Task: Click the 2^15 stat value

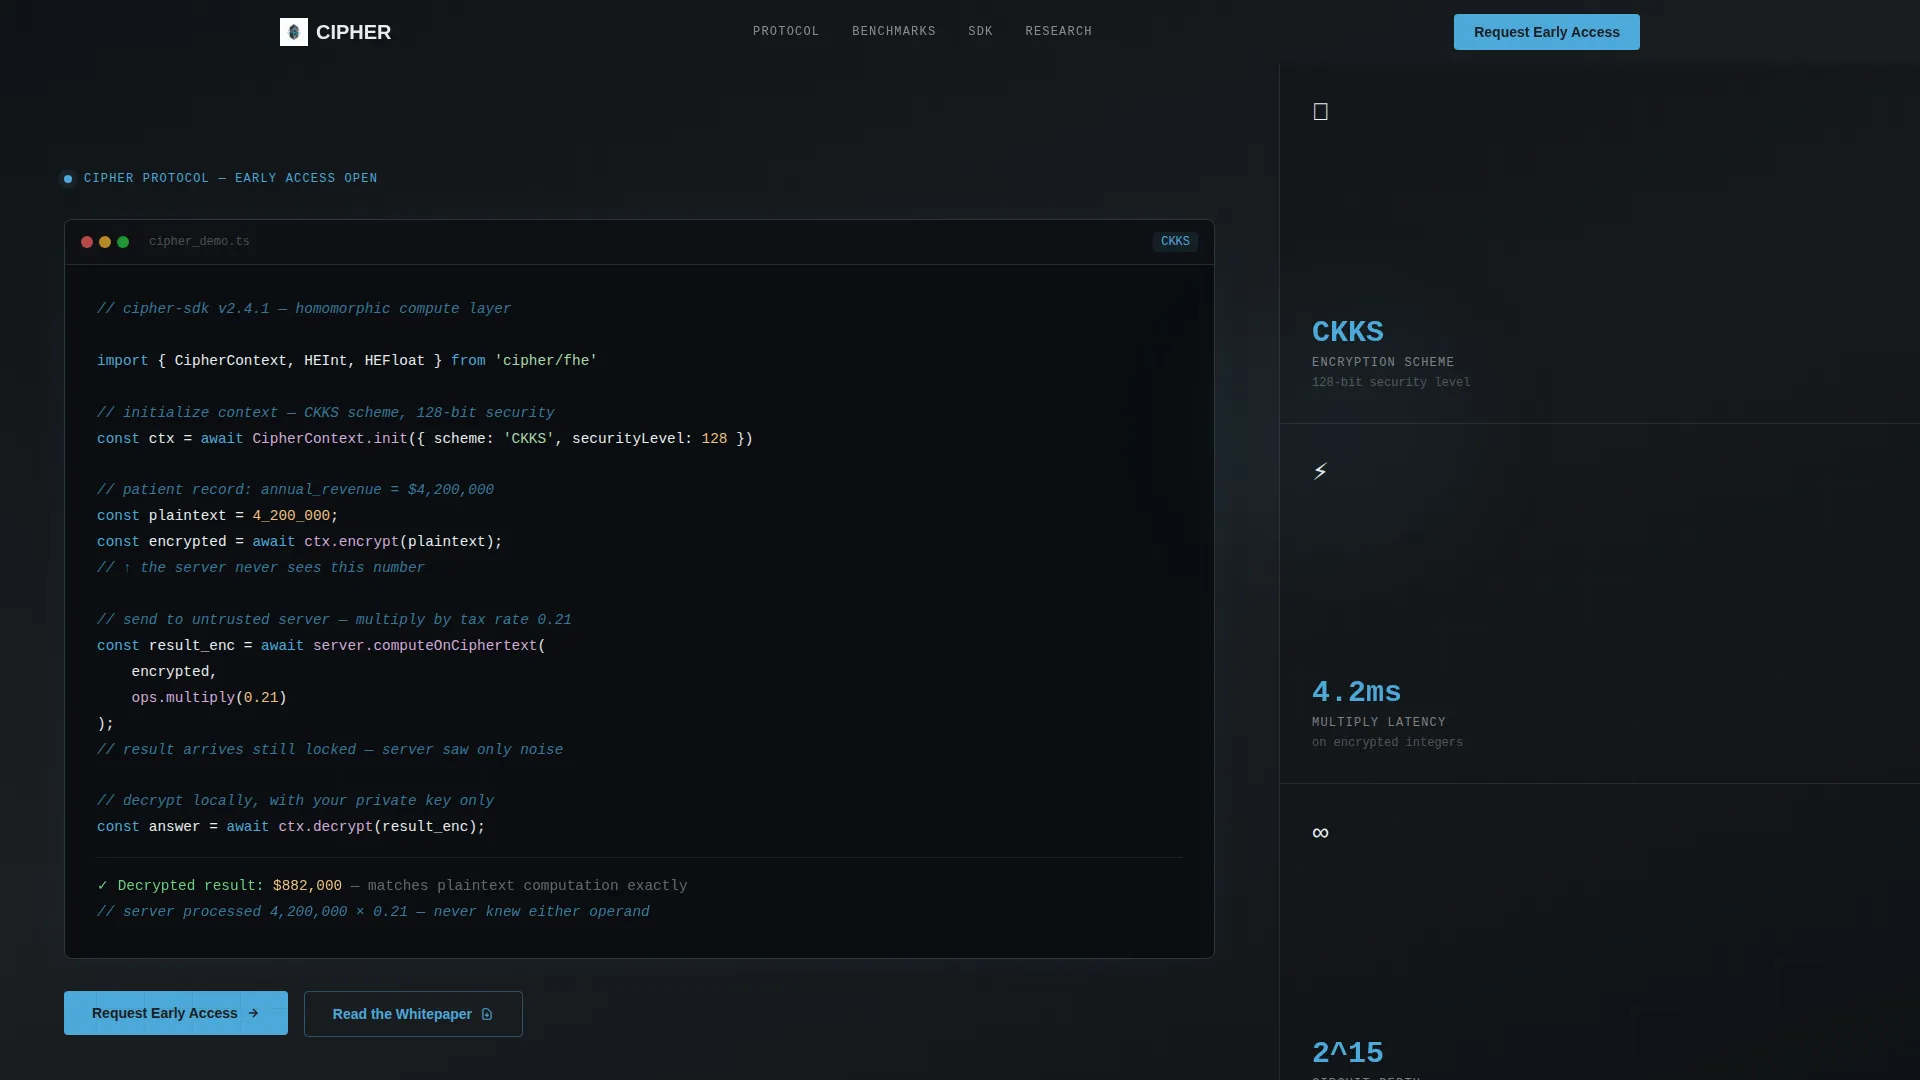Action: click(1348, 1053)
